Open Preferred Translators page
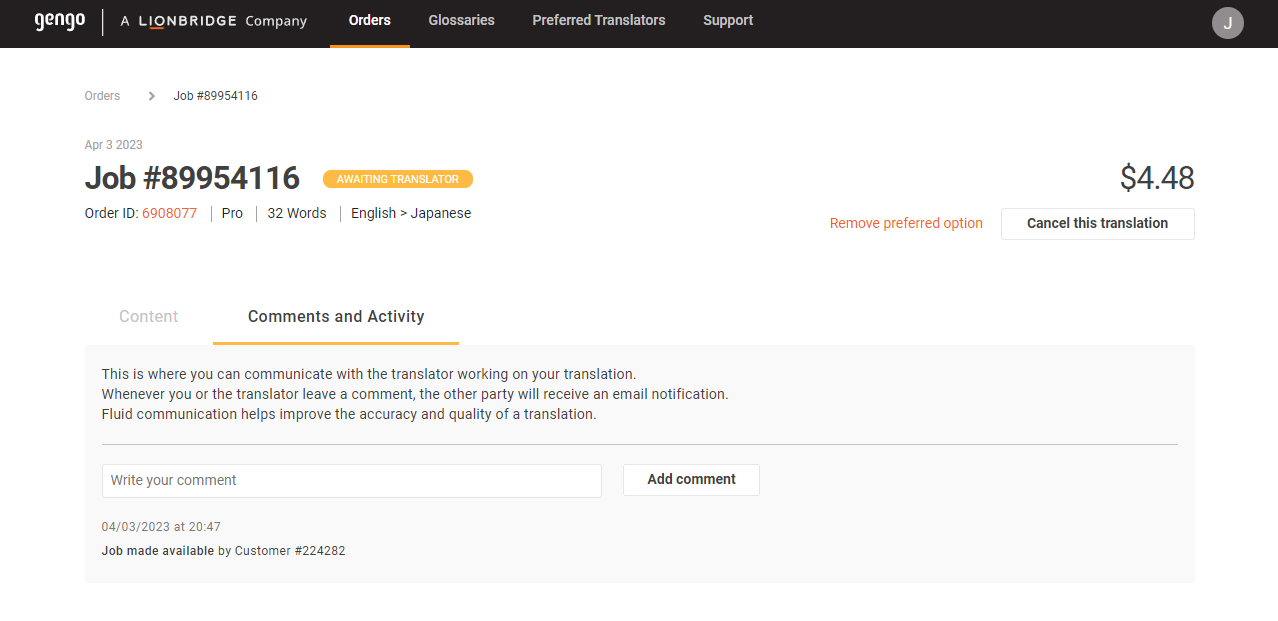This screenshot has width=1278, height=621. tap(599, 21)
